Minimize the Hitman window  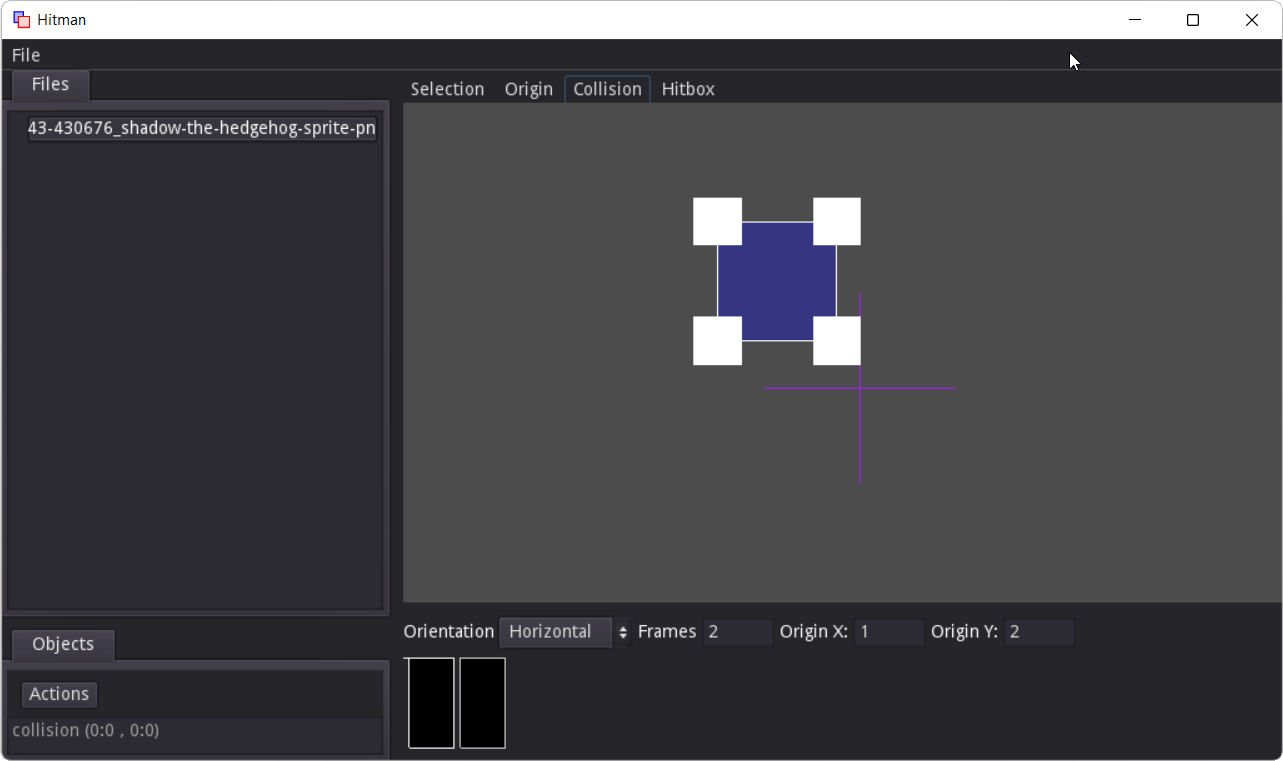[x=1134, y=20]
